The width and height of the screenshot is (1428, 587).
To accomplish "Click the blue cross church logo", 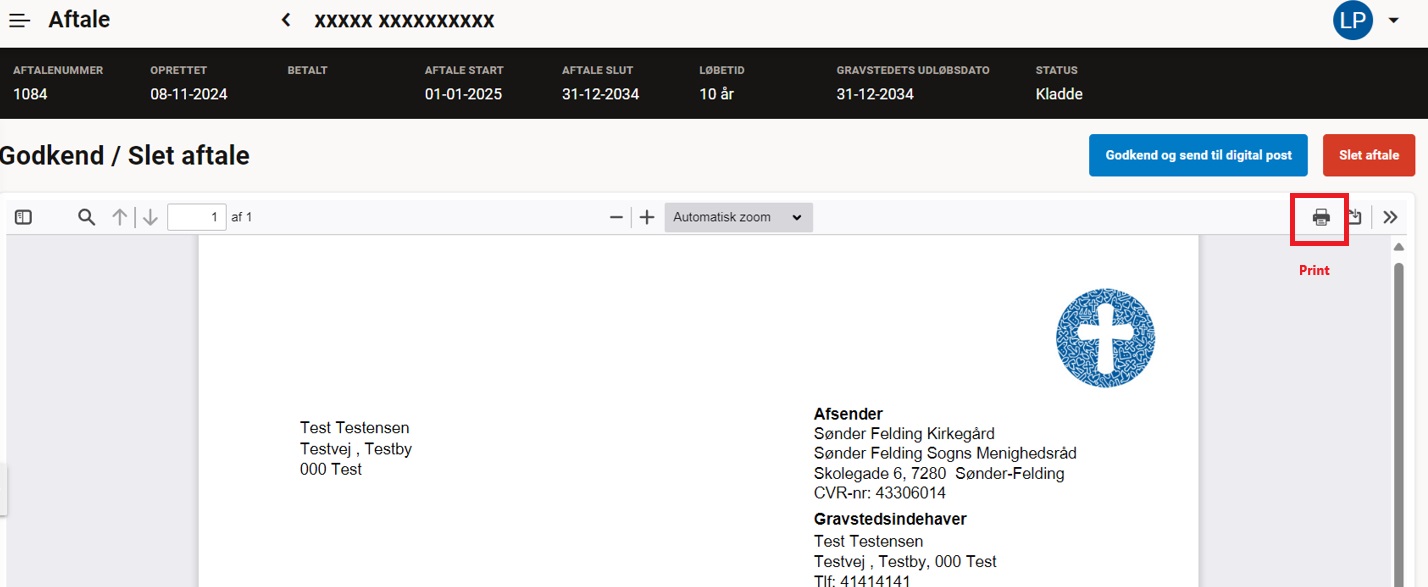I will 1105,338.
